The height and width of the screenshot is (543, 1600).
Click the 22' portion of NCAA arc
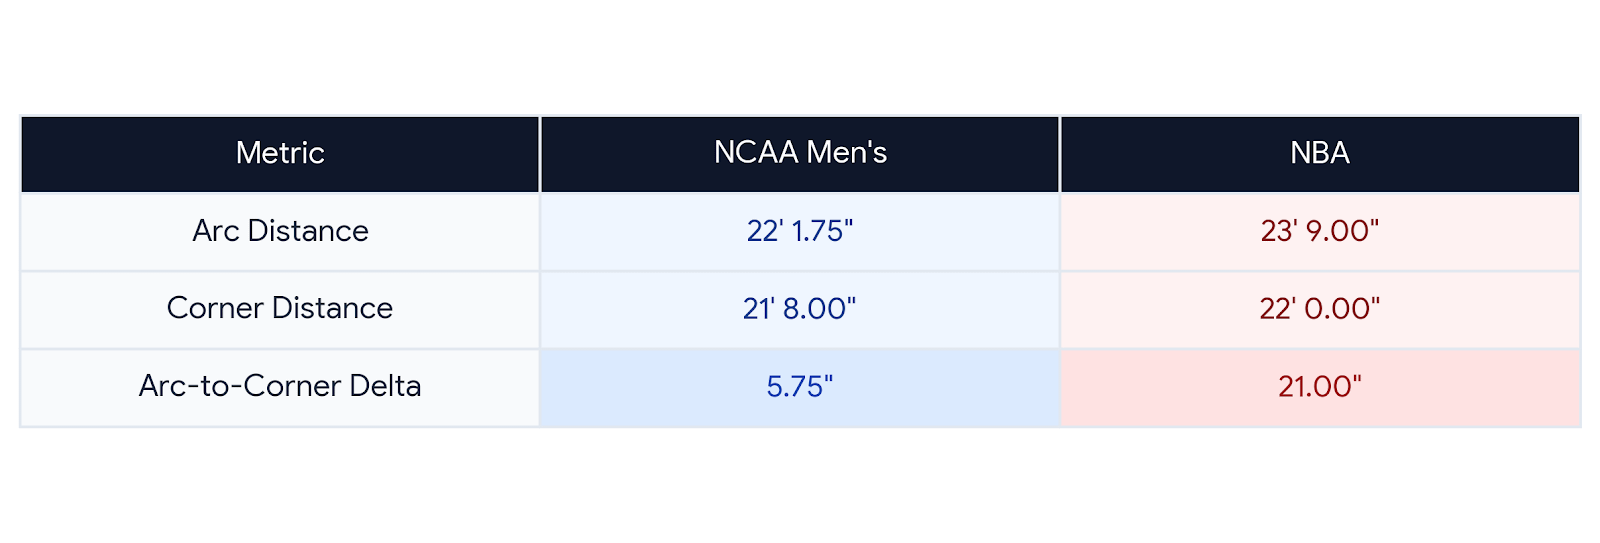coord(765,231)
